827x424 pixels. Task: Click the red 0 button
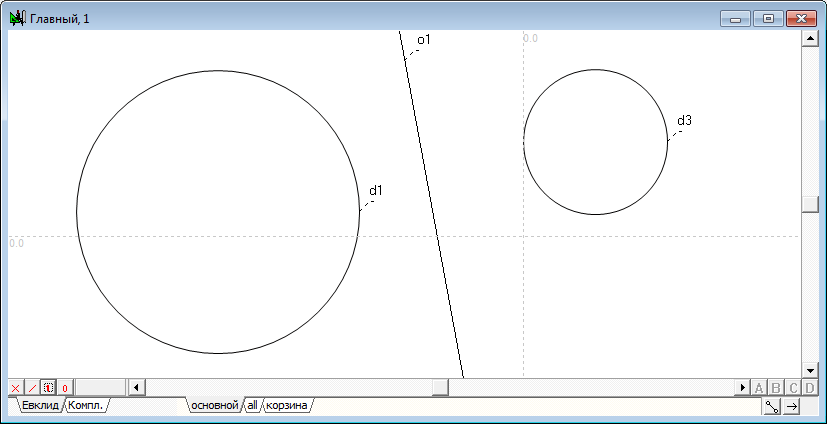[x=65, y=388]
